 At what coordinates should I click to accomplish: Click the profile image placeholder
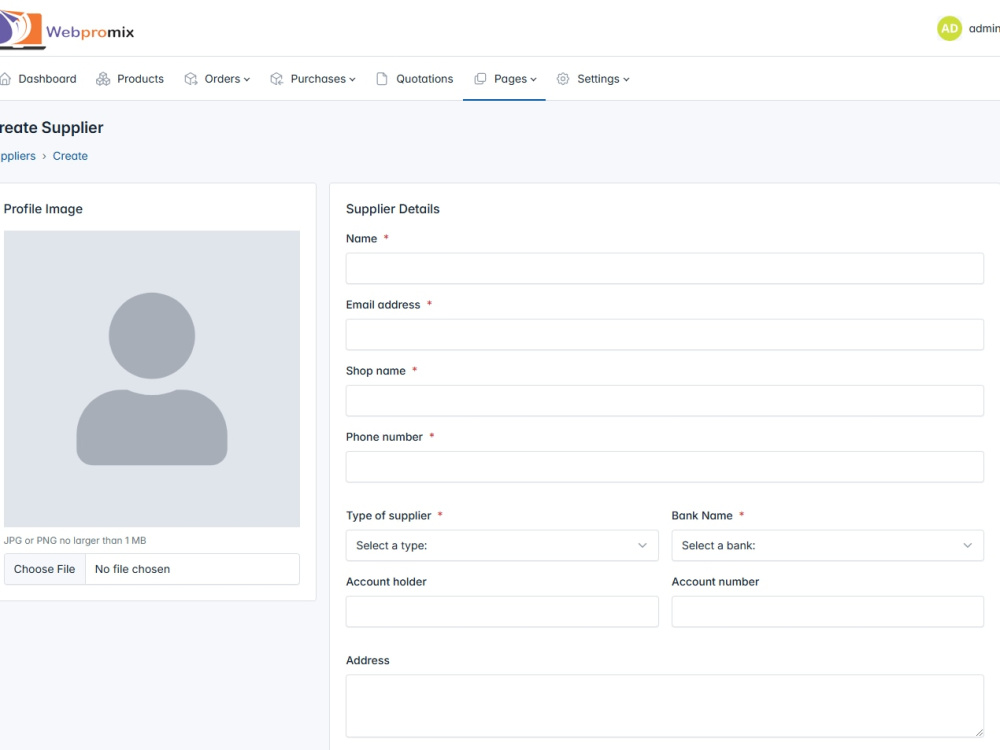[x=152, y=379]
